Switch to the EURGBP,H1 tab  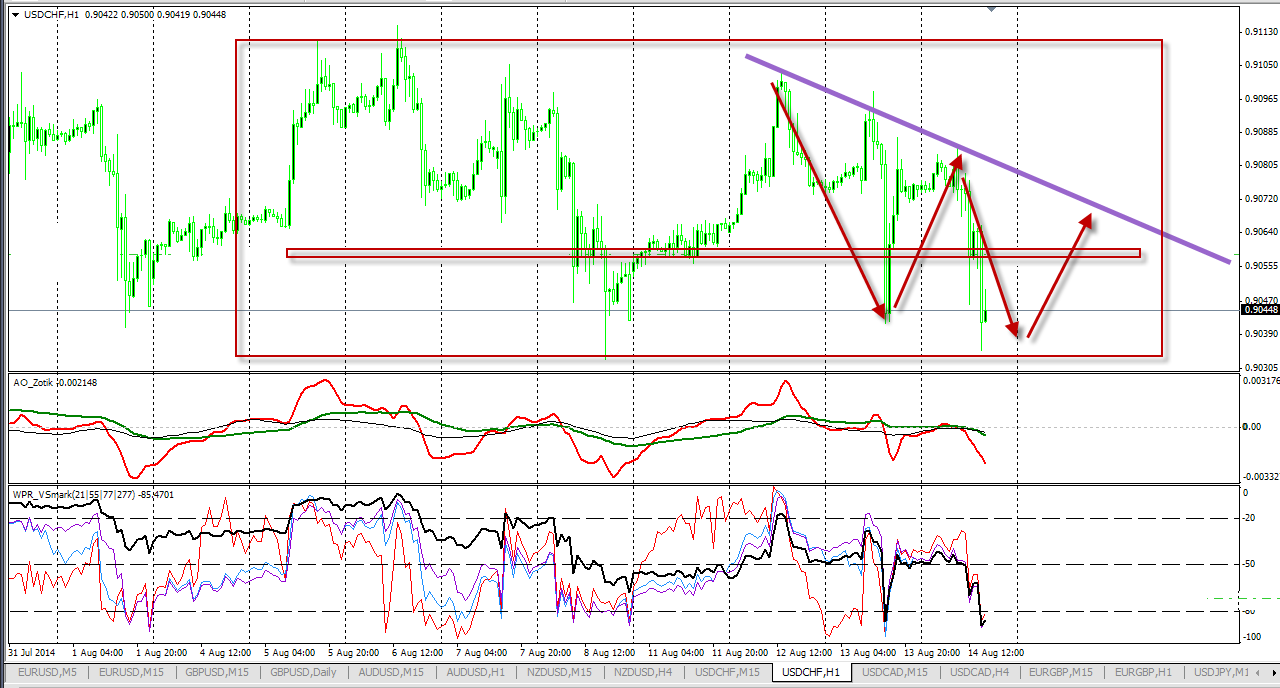click(1144, 671)
